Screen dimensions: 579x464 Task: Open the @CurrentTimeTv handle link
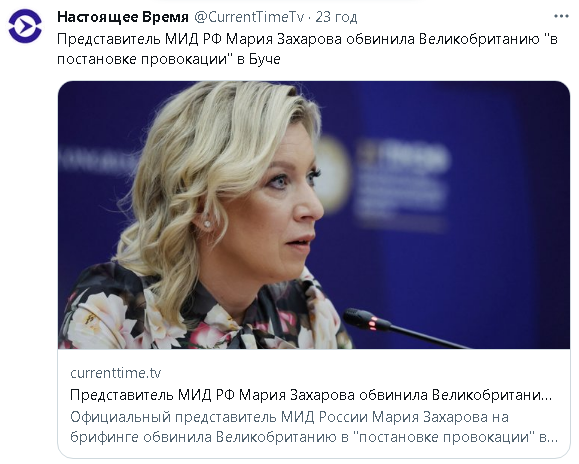(249, 17)
